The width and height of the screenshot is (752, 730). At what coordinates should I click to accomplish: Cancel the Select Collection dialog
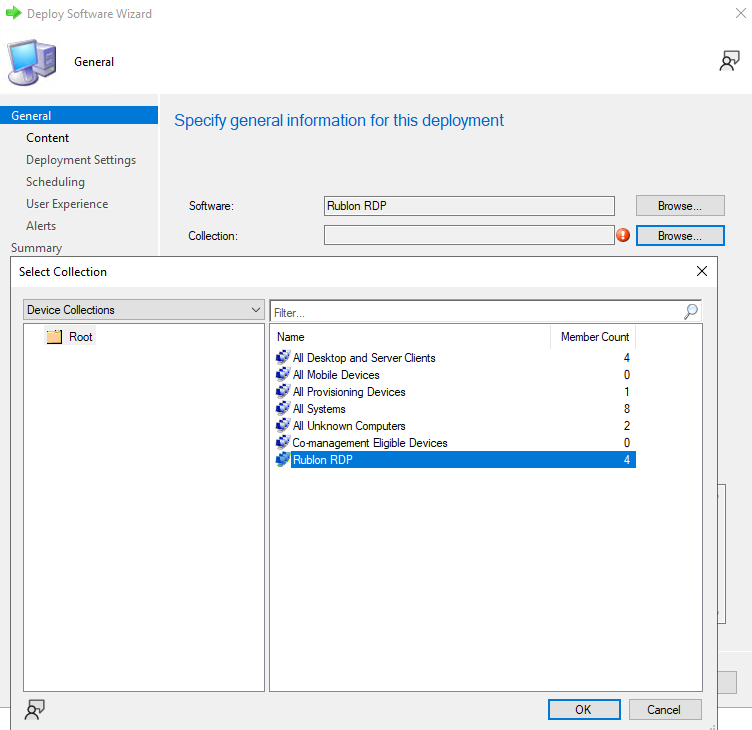tap(664, 709)
